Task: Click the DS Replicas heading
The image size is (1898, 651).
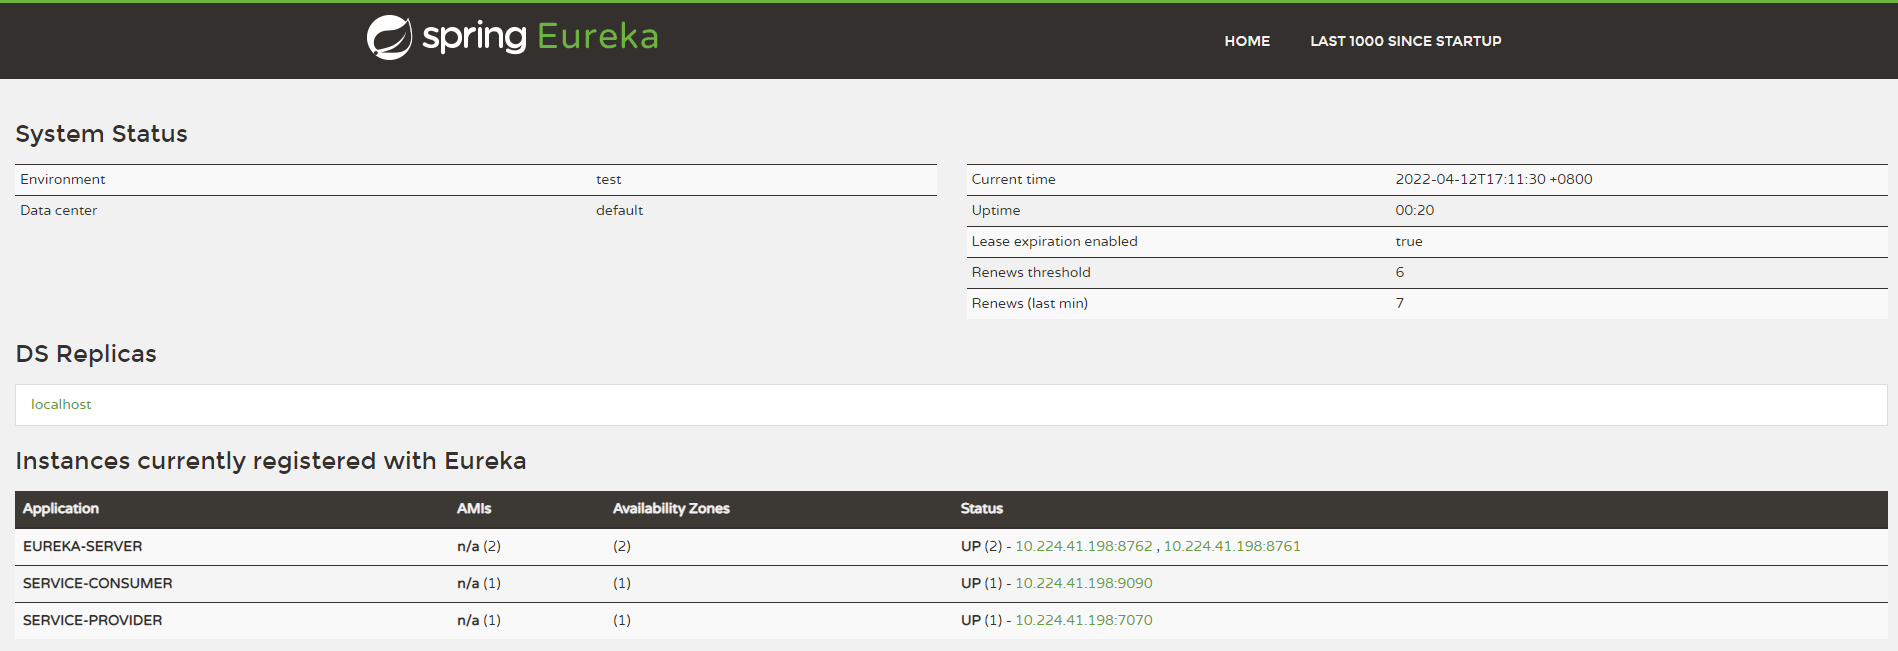Action: 86,354
